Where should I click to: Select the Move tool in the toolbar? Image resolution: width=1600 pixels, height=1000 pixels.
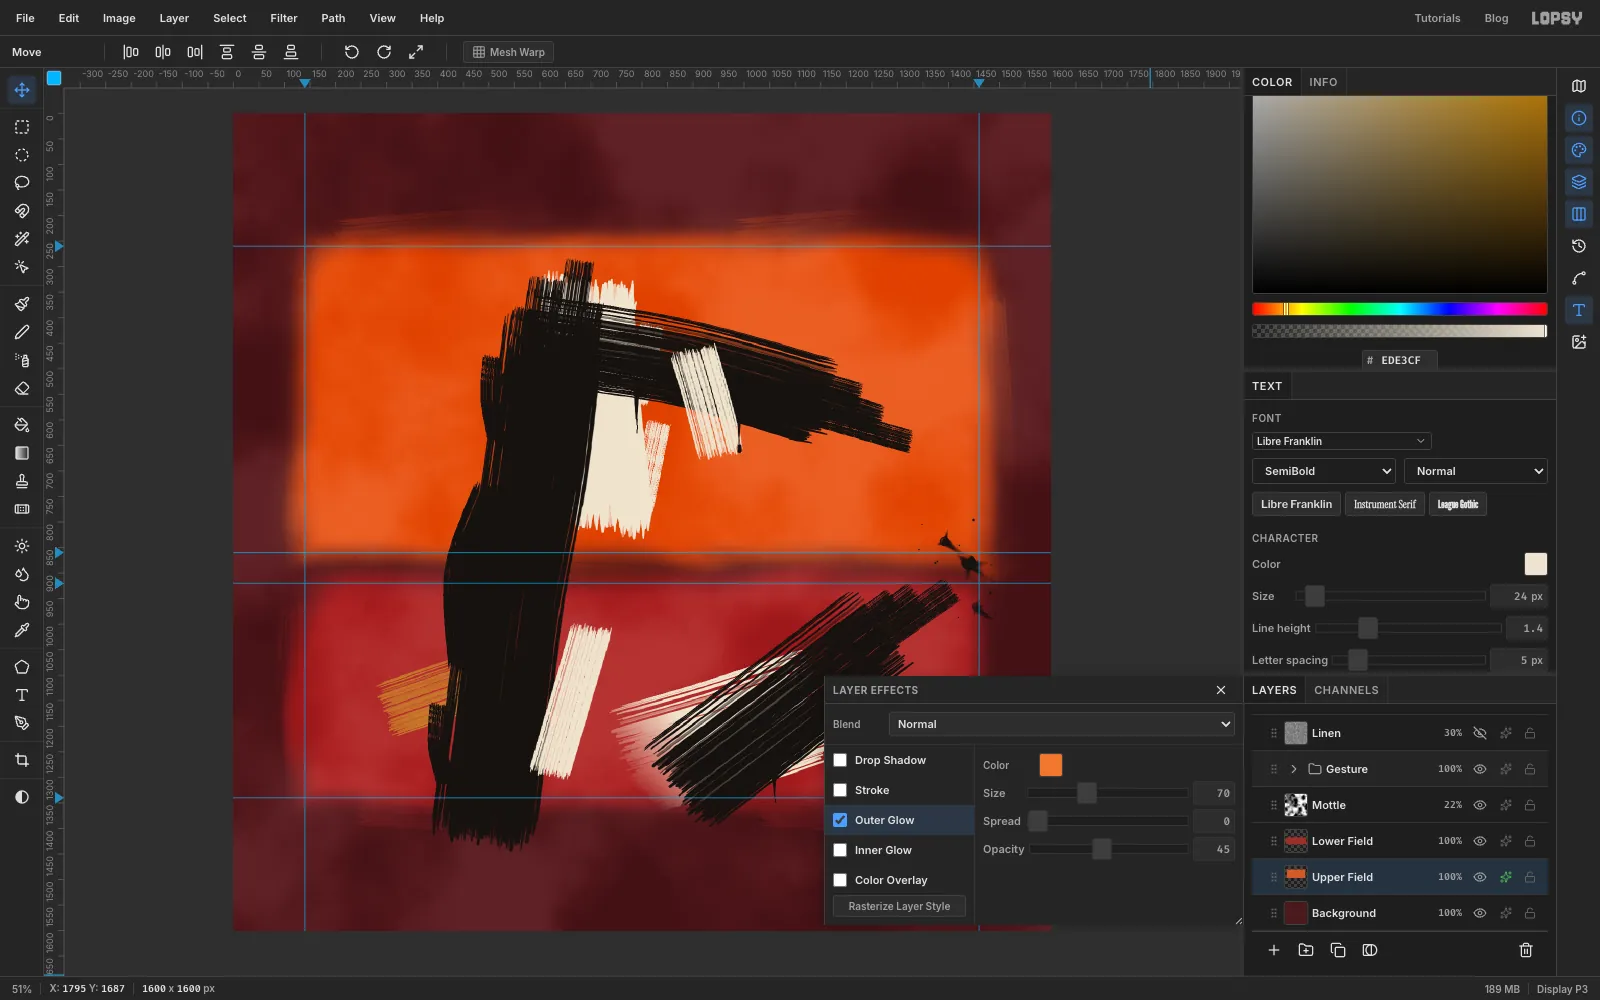click(x=22, y=90)
